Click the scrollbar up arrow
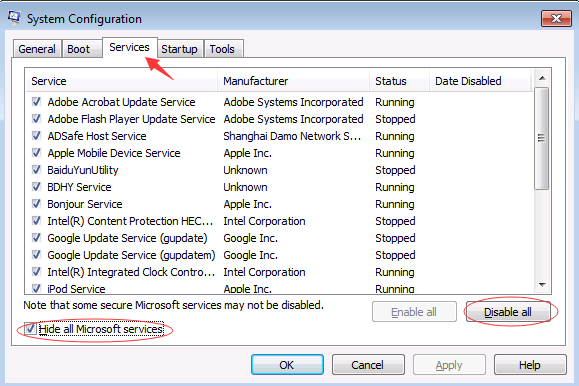 542,78
